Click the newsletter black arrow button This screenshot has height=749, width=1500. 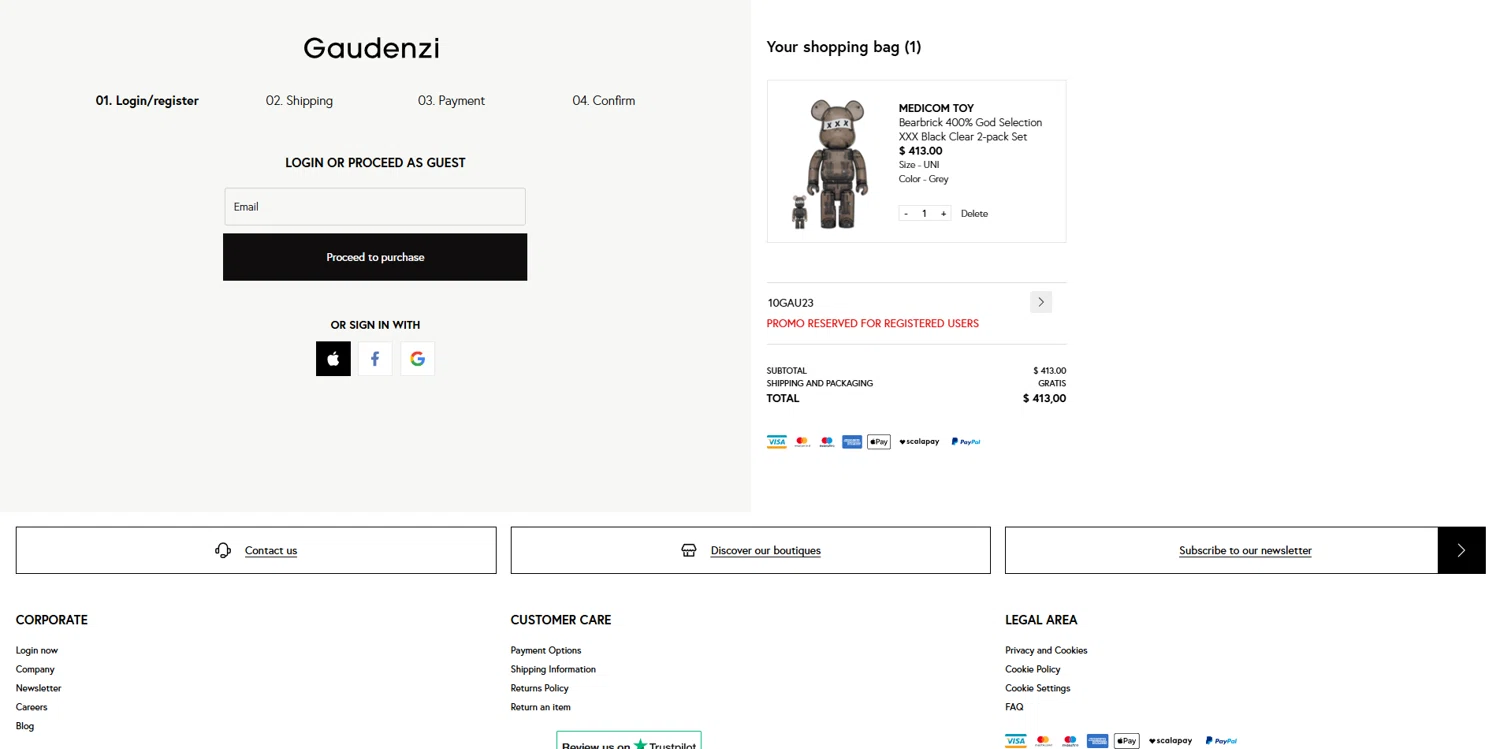pyautogui.click(x=1461, y=550)
